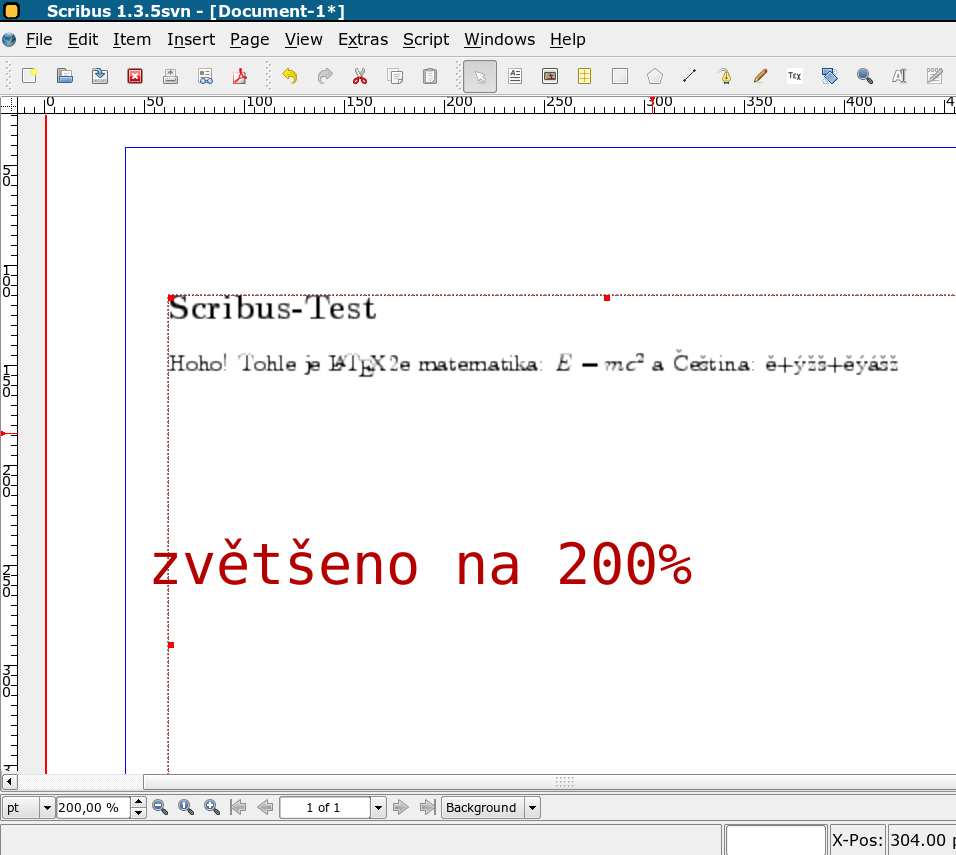
Task: Select the TeX render frame tool
Action: (794, 76)
